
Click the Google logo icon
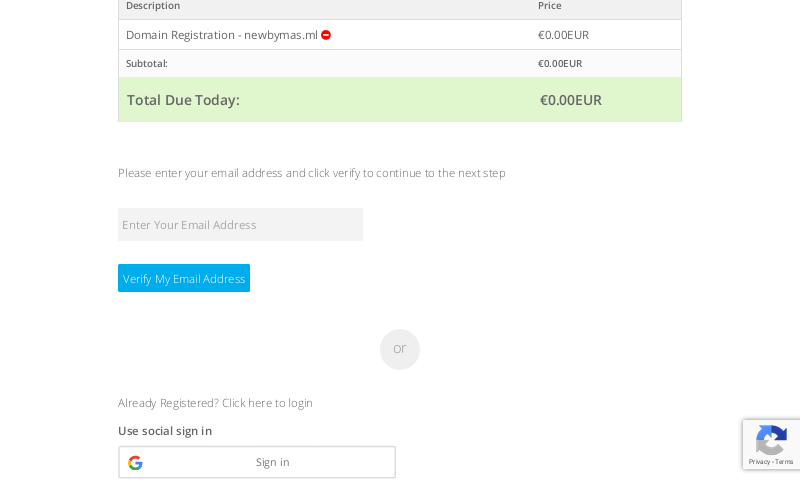(135, 462)
